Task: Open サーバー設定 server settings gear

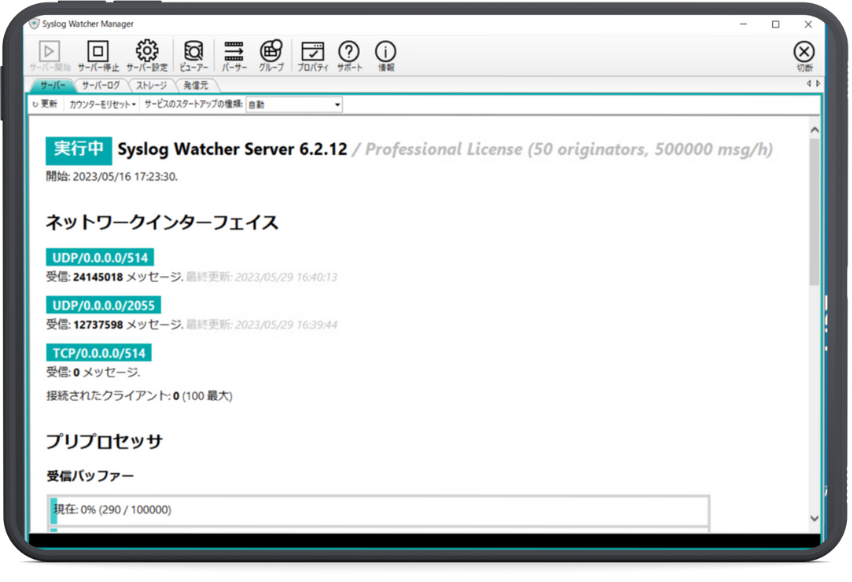Action: tap(147, 56)
